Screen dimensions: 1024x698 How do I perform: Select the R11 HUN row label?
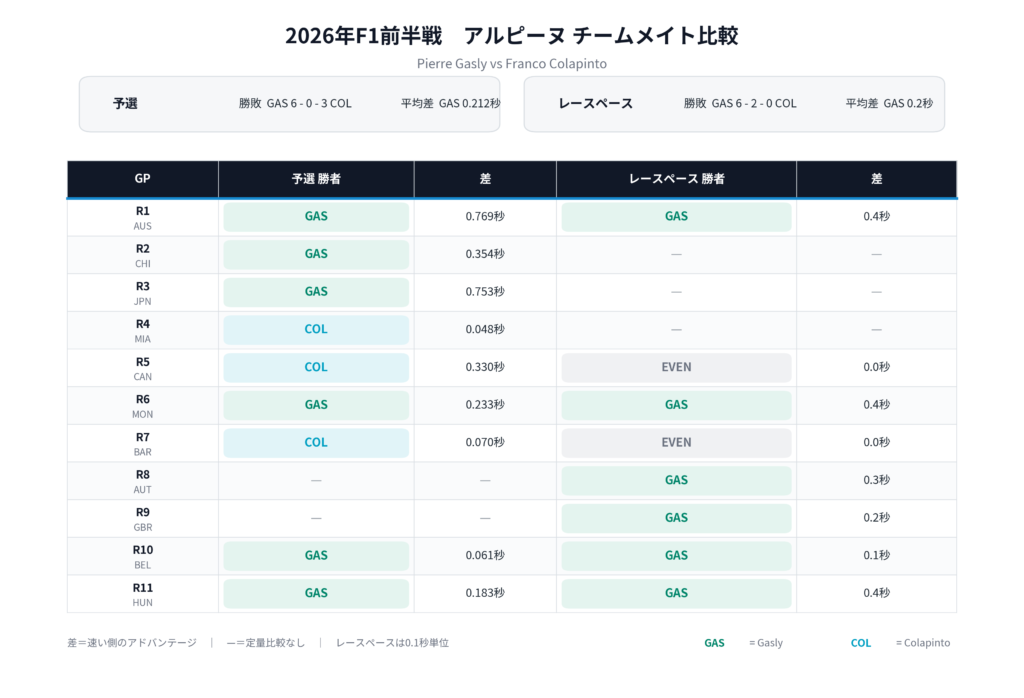pyautogui.click(x=142, y=595)
